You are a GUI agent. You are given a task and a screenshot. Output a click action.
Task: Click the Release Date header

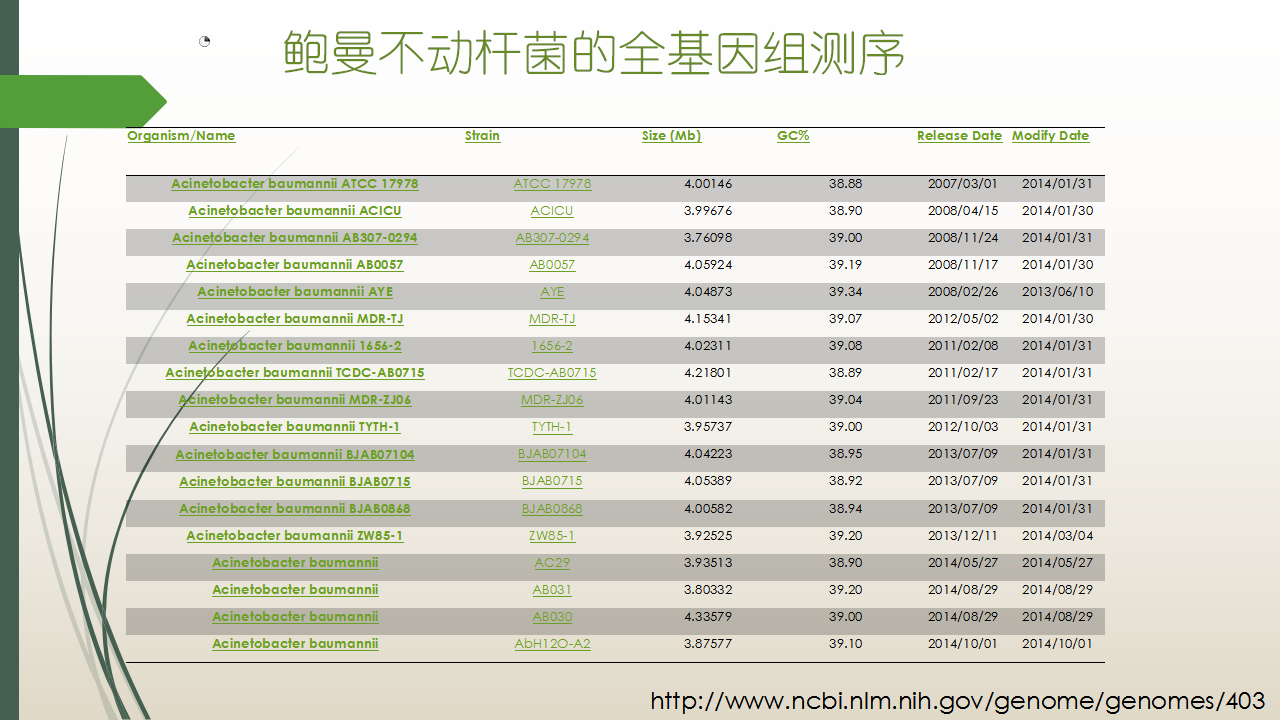(959, 136)
